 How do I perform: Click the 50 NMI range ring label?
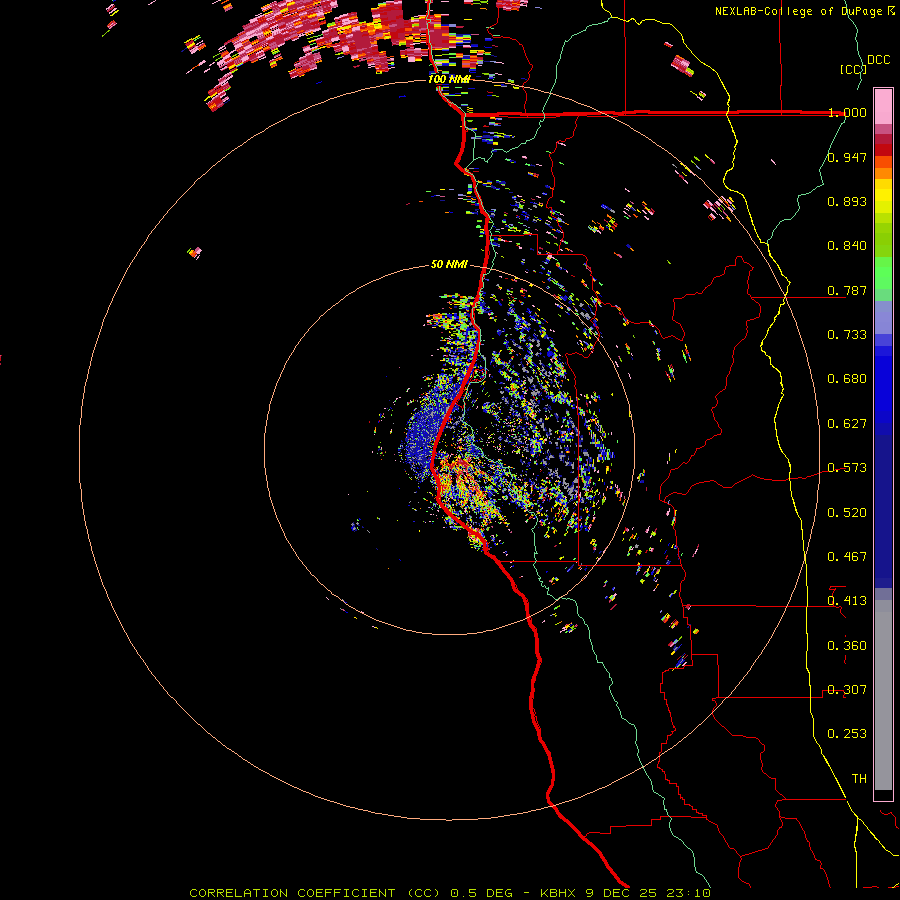449,264
